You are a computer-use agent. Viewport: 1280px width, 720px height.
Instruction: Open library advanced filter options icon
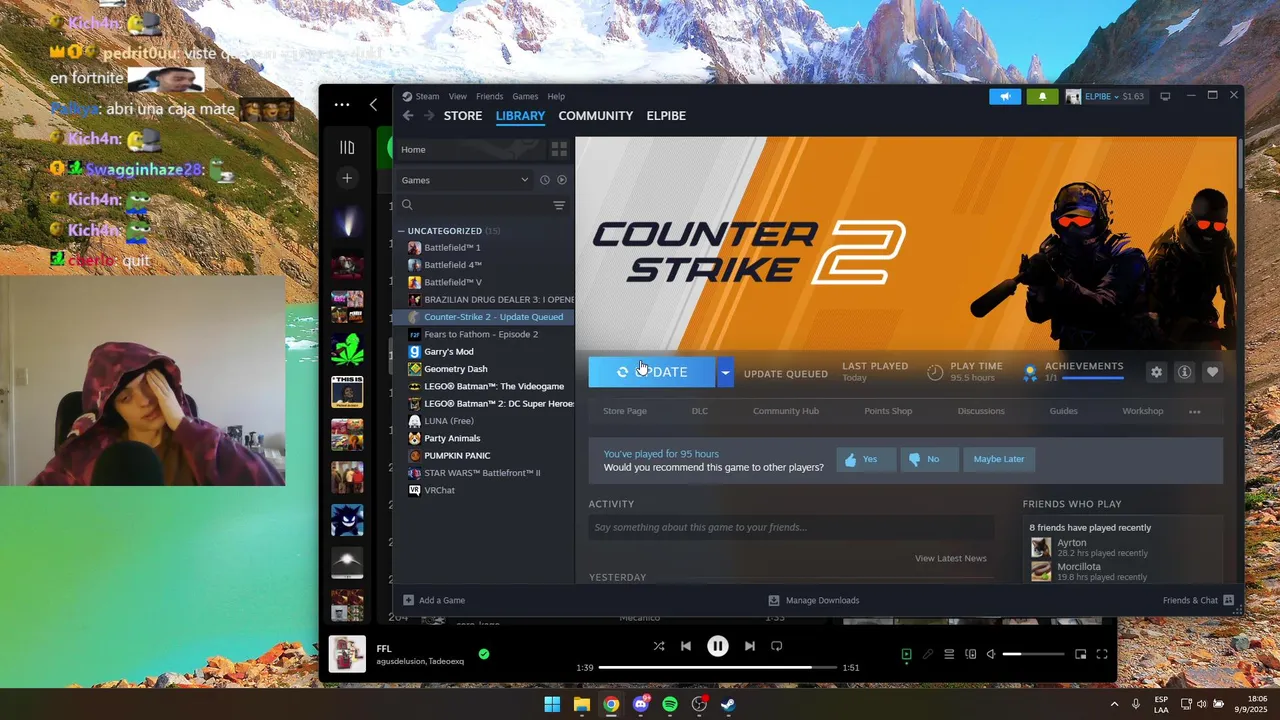coord(559,205)
